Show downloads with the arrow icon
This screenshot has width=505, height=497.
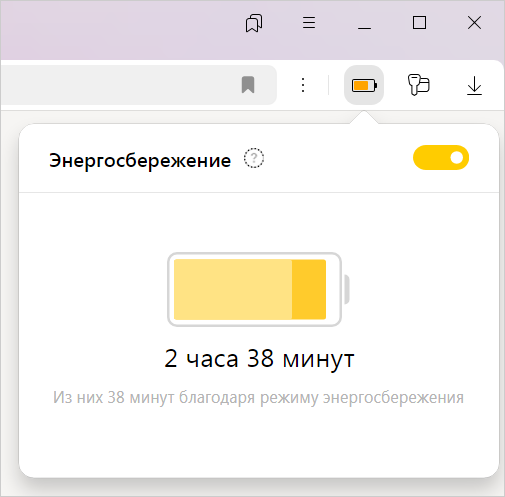click(x=474, y=86)
